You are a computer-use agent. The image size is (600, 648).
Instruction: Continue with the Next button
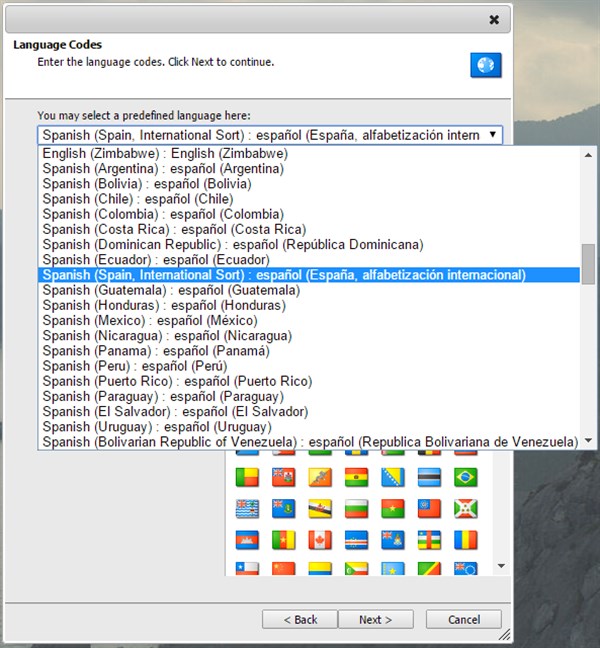click(x=376, y=619)
